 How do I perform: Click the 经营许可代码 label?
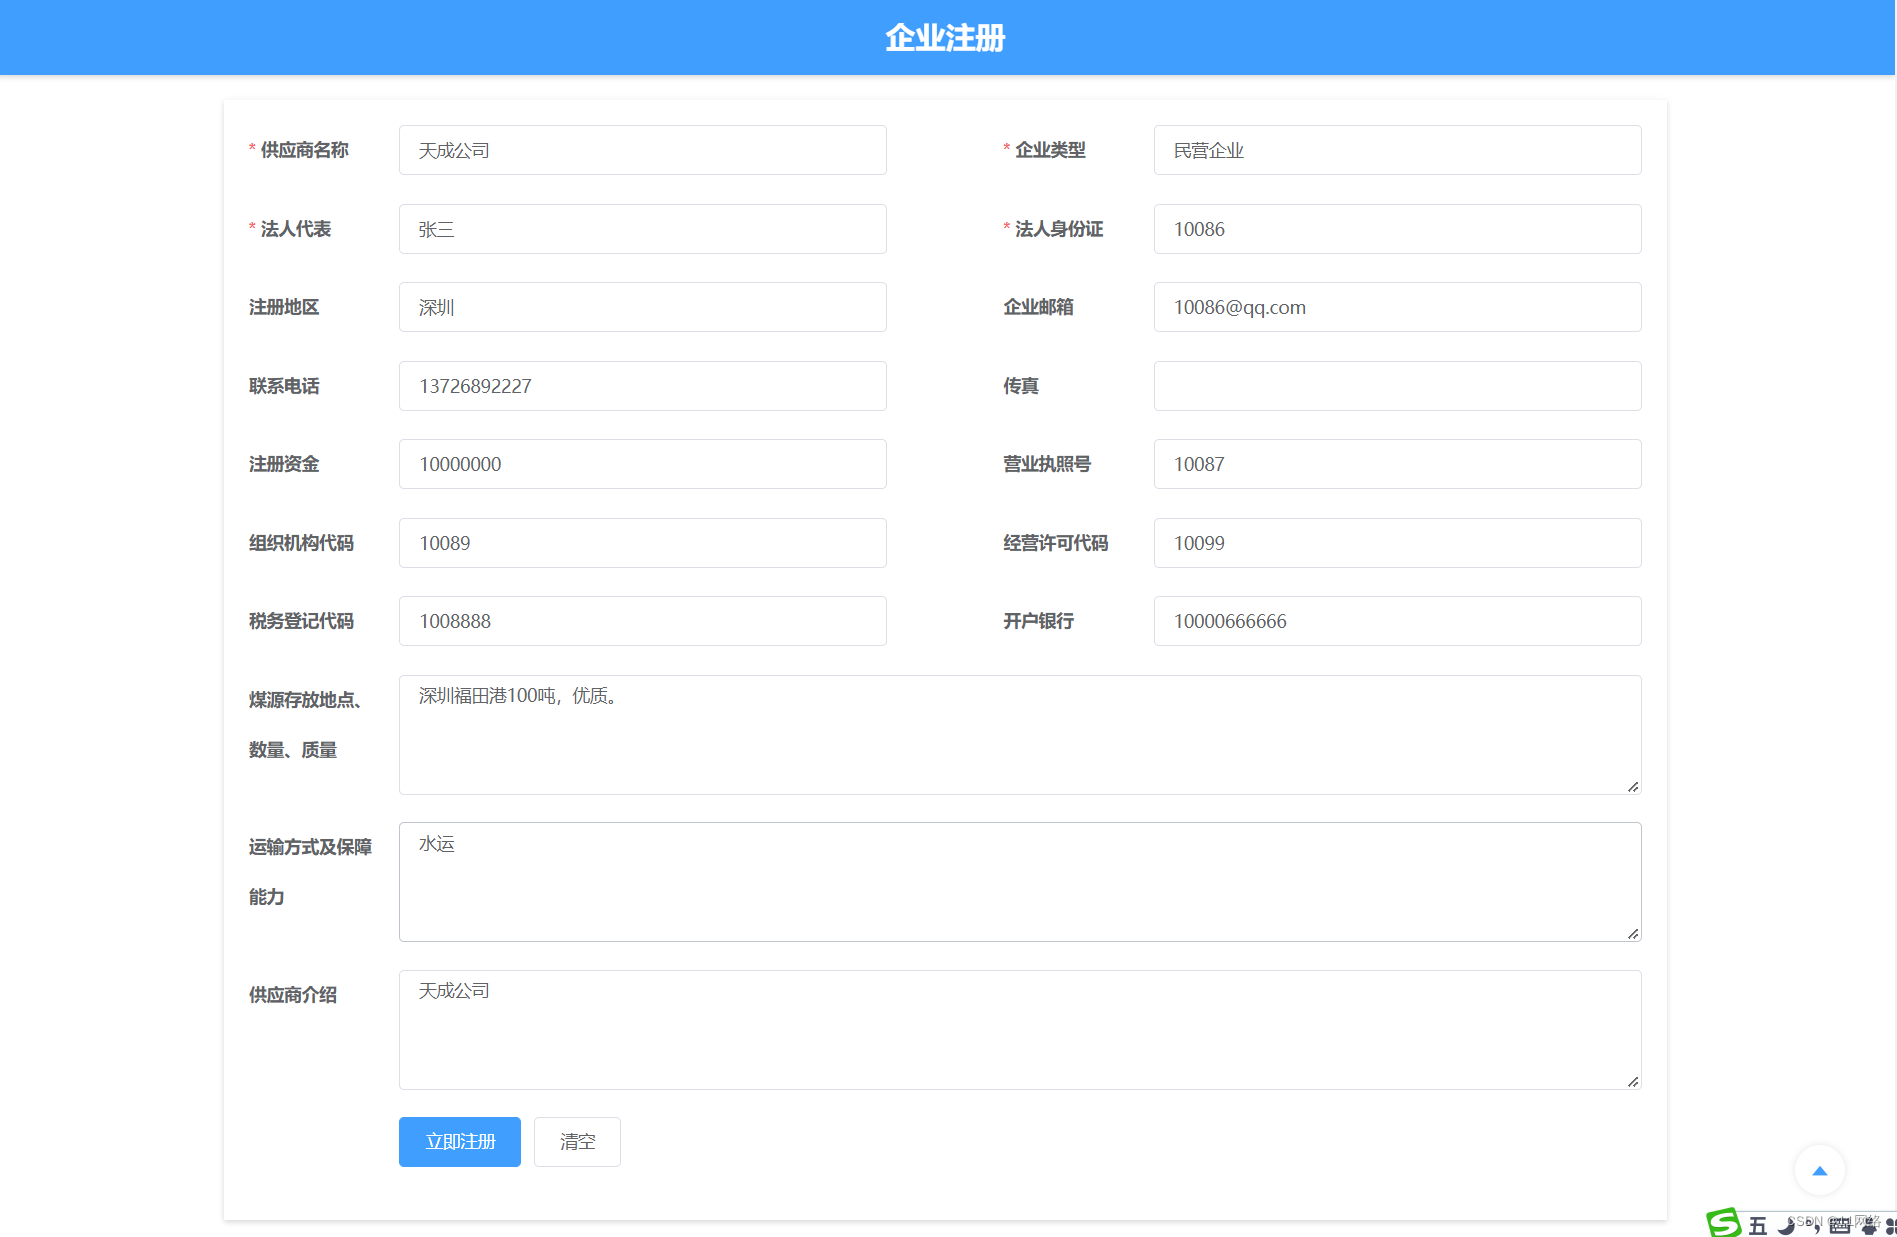[1056, 543]
